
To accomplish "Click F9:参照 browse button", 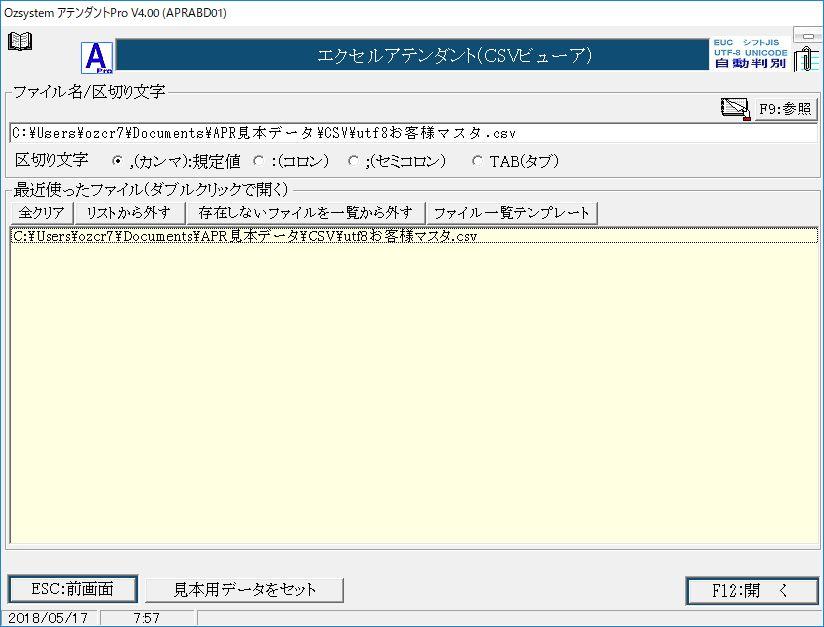I will (786, 109).
